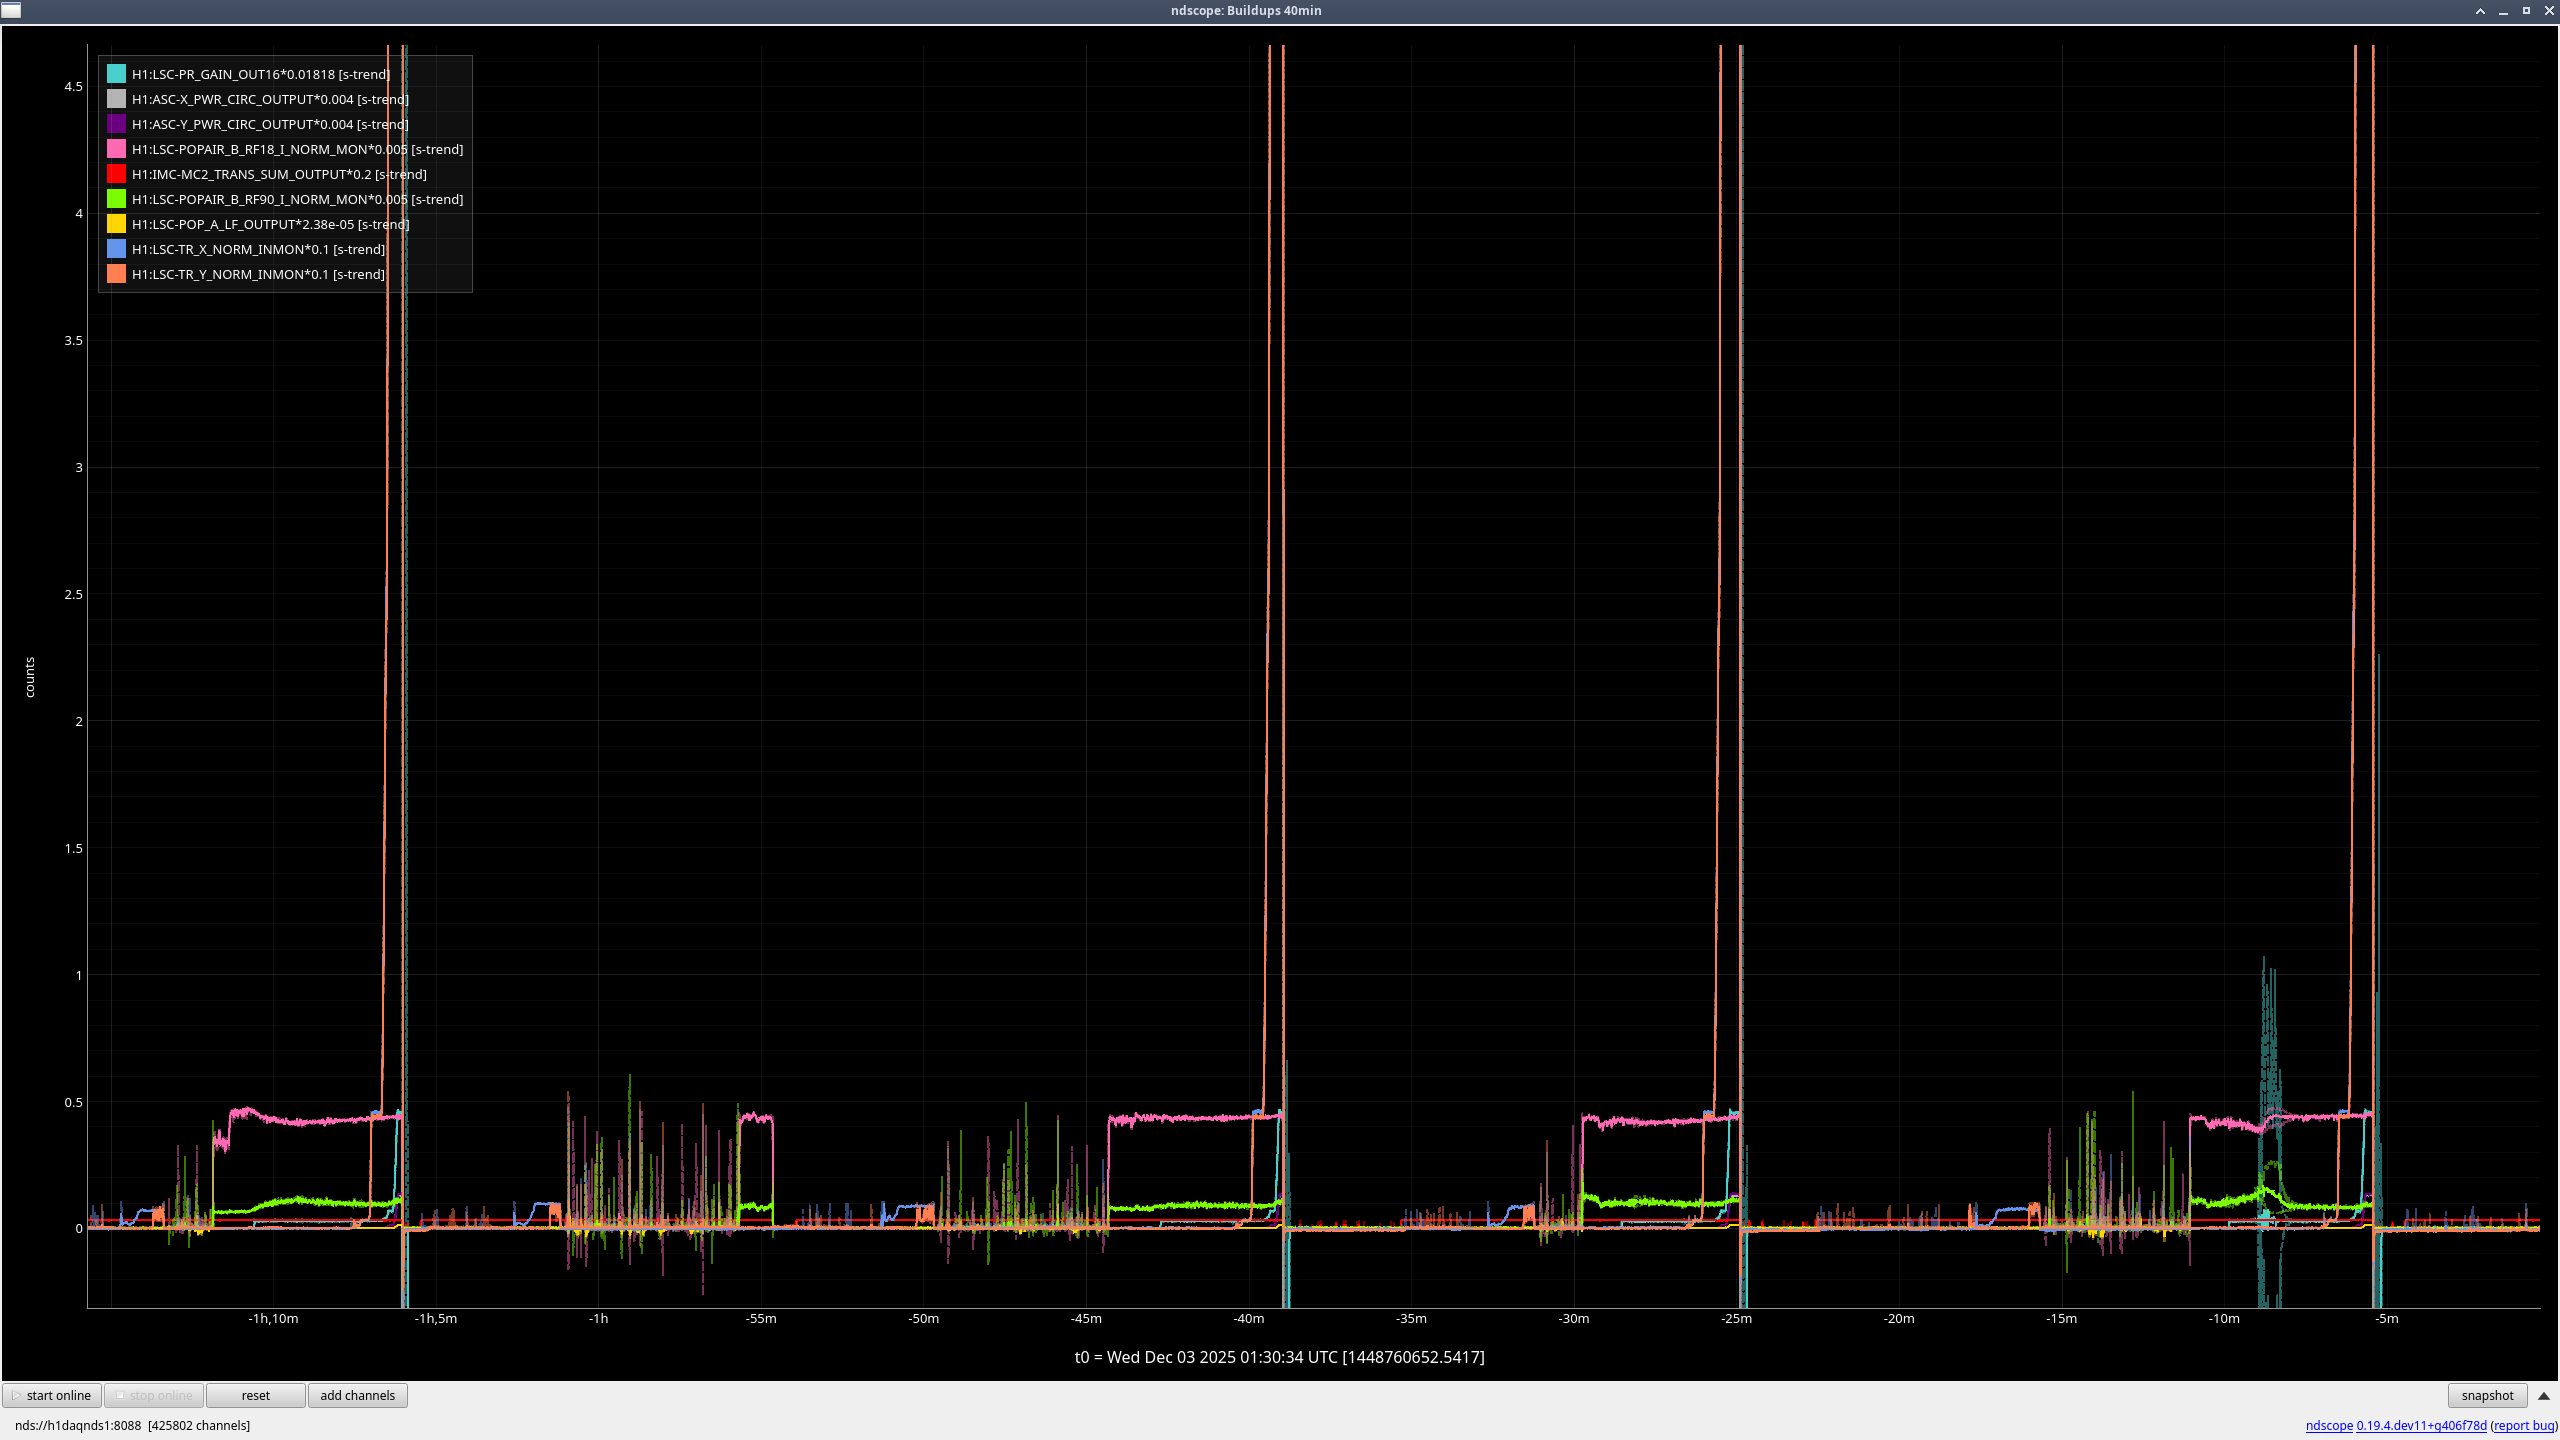Image resolution: width=2560 pixels, height=1440 pixels.
Task: Click the gray ASC-X_PWR_CIRC legend swatch
Action: [116, 99]
